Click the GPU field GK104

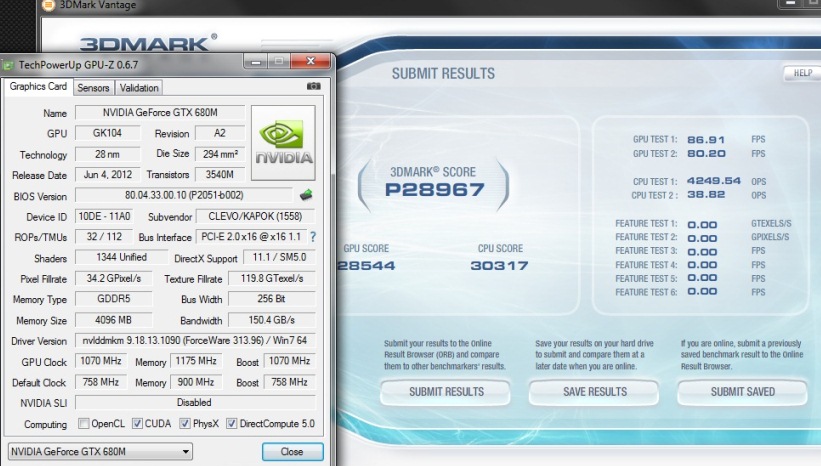tap(107, 133)
